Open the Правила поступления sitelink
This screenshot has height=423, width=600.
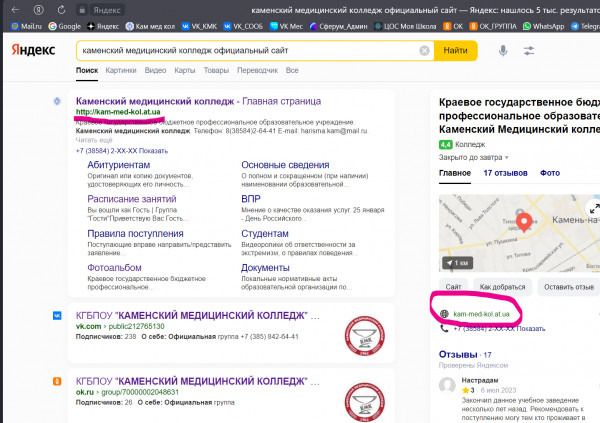click(x=135, y=234)
